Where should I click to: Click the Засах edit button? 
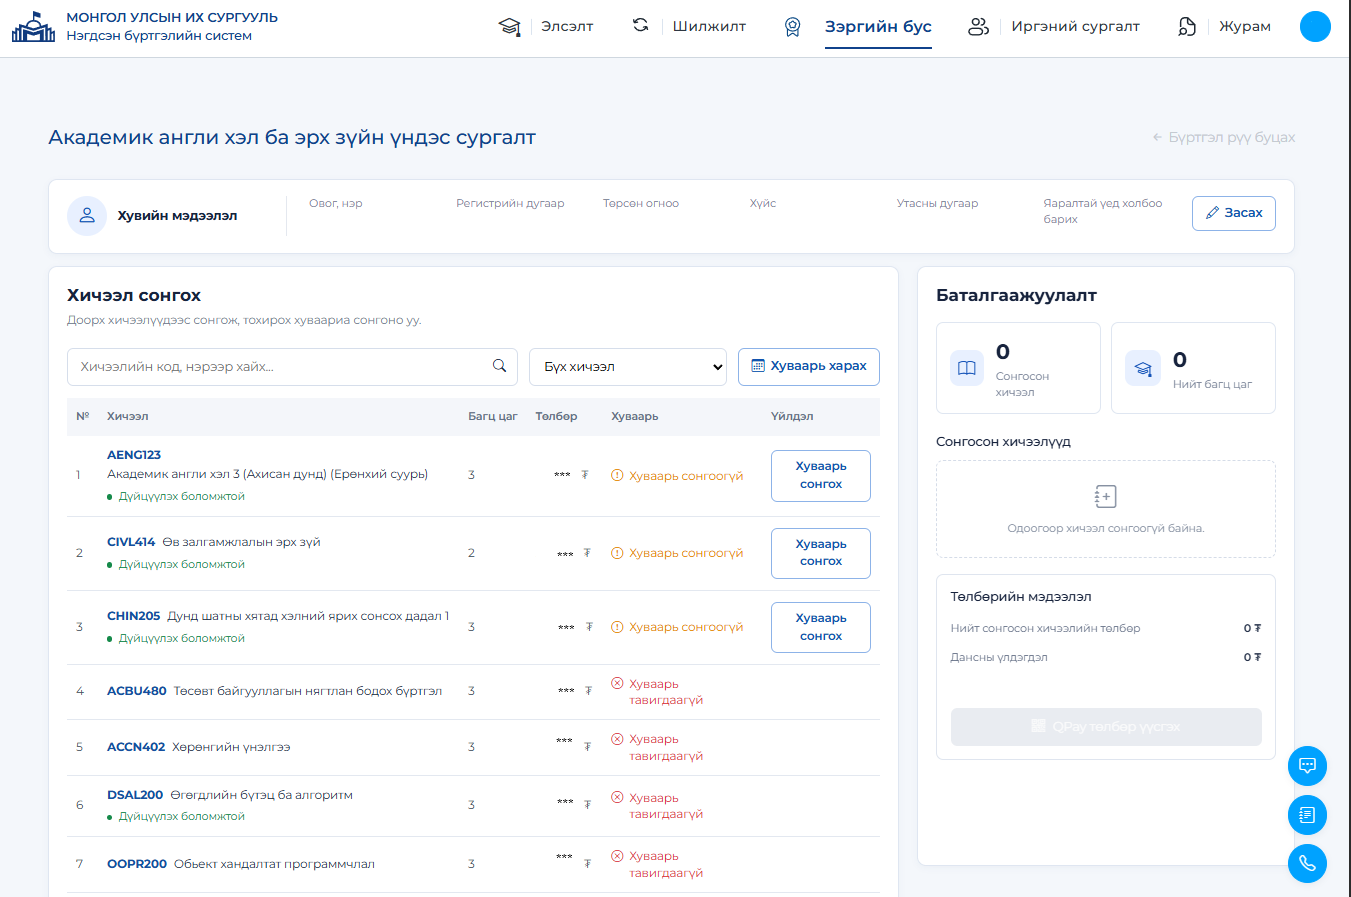[x=1233, y=213]
